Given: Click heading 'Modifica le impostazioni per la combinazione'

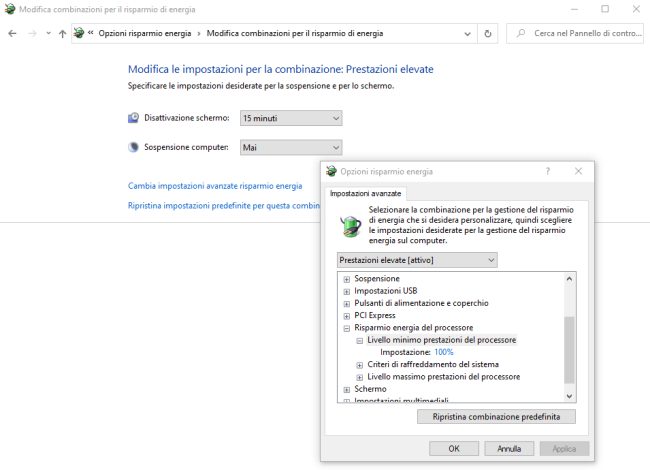Looking at the screenshot, I should pos(280,69).
